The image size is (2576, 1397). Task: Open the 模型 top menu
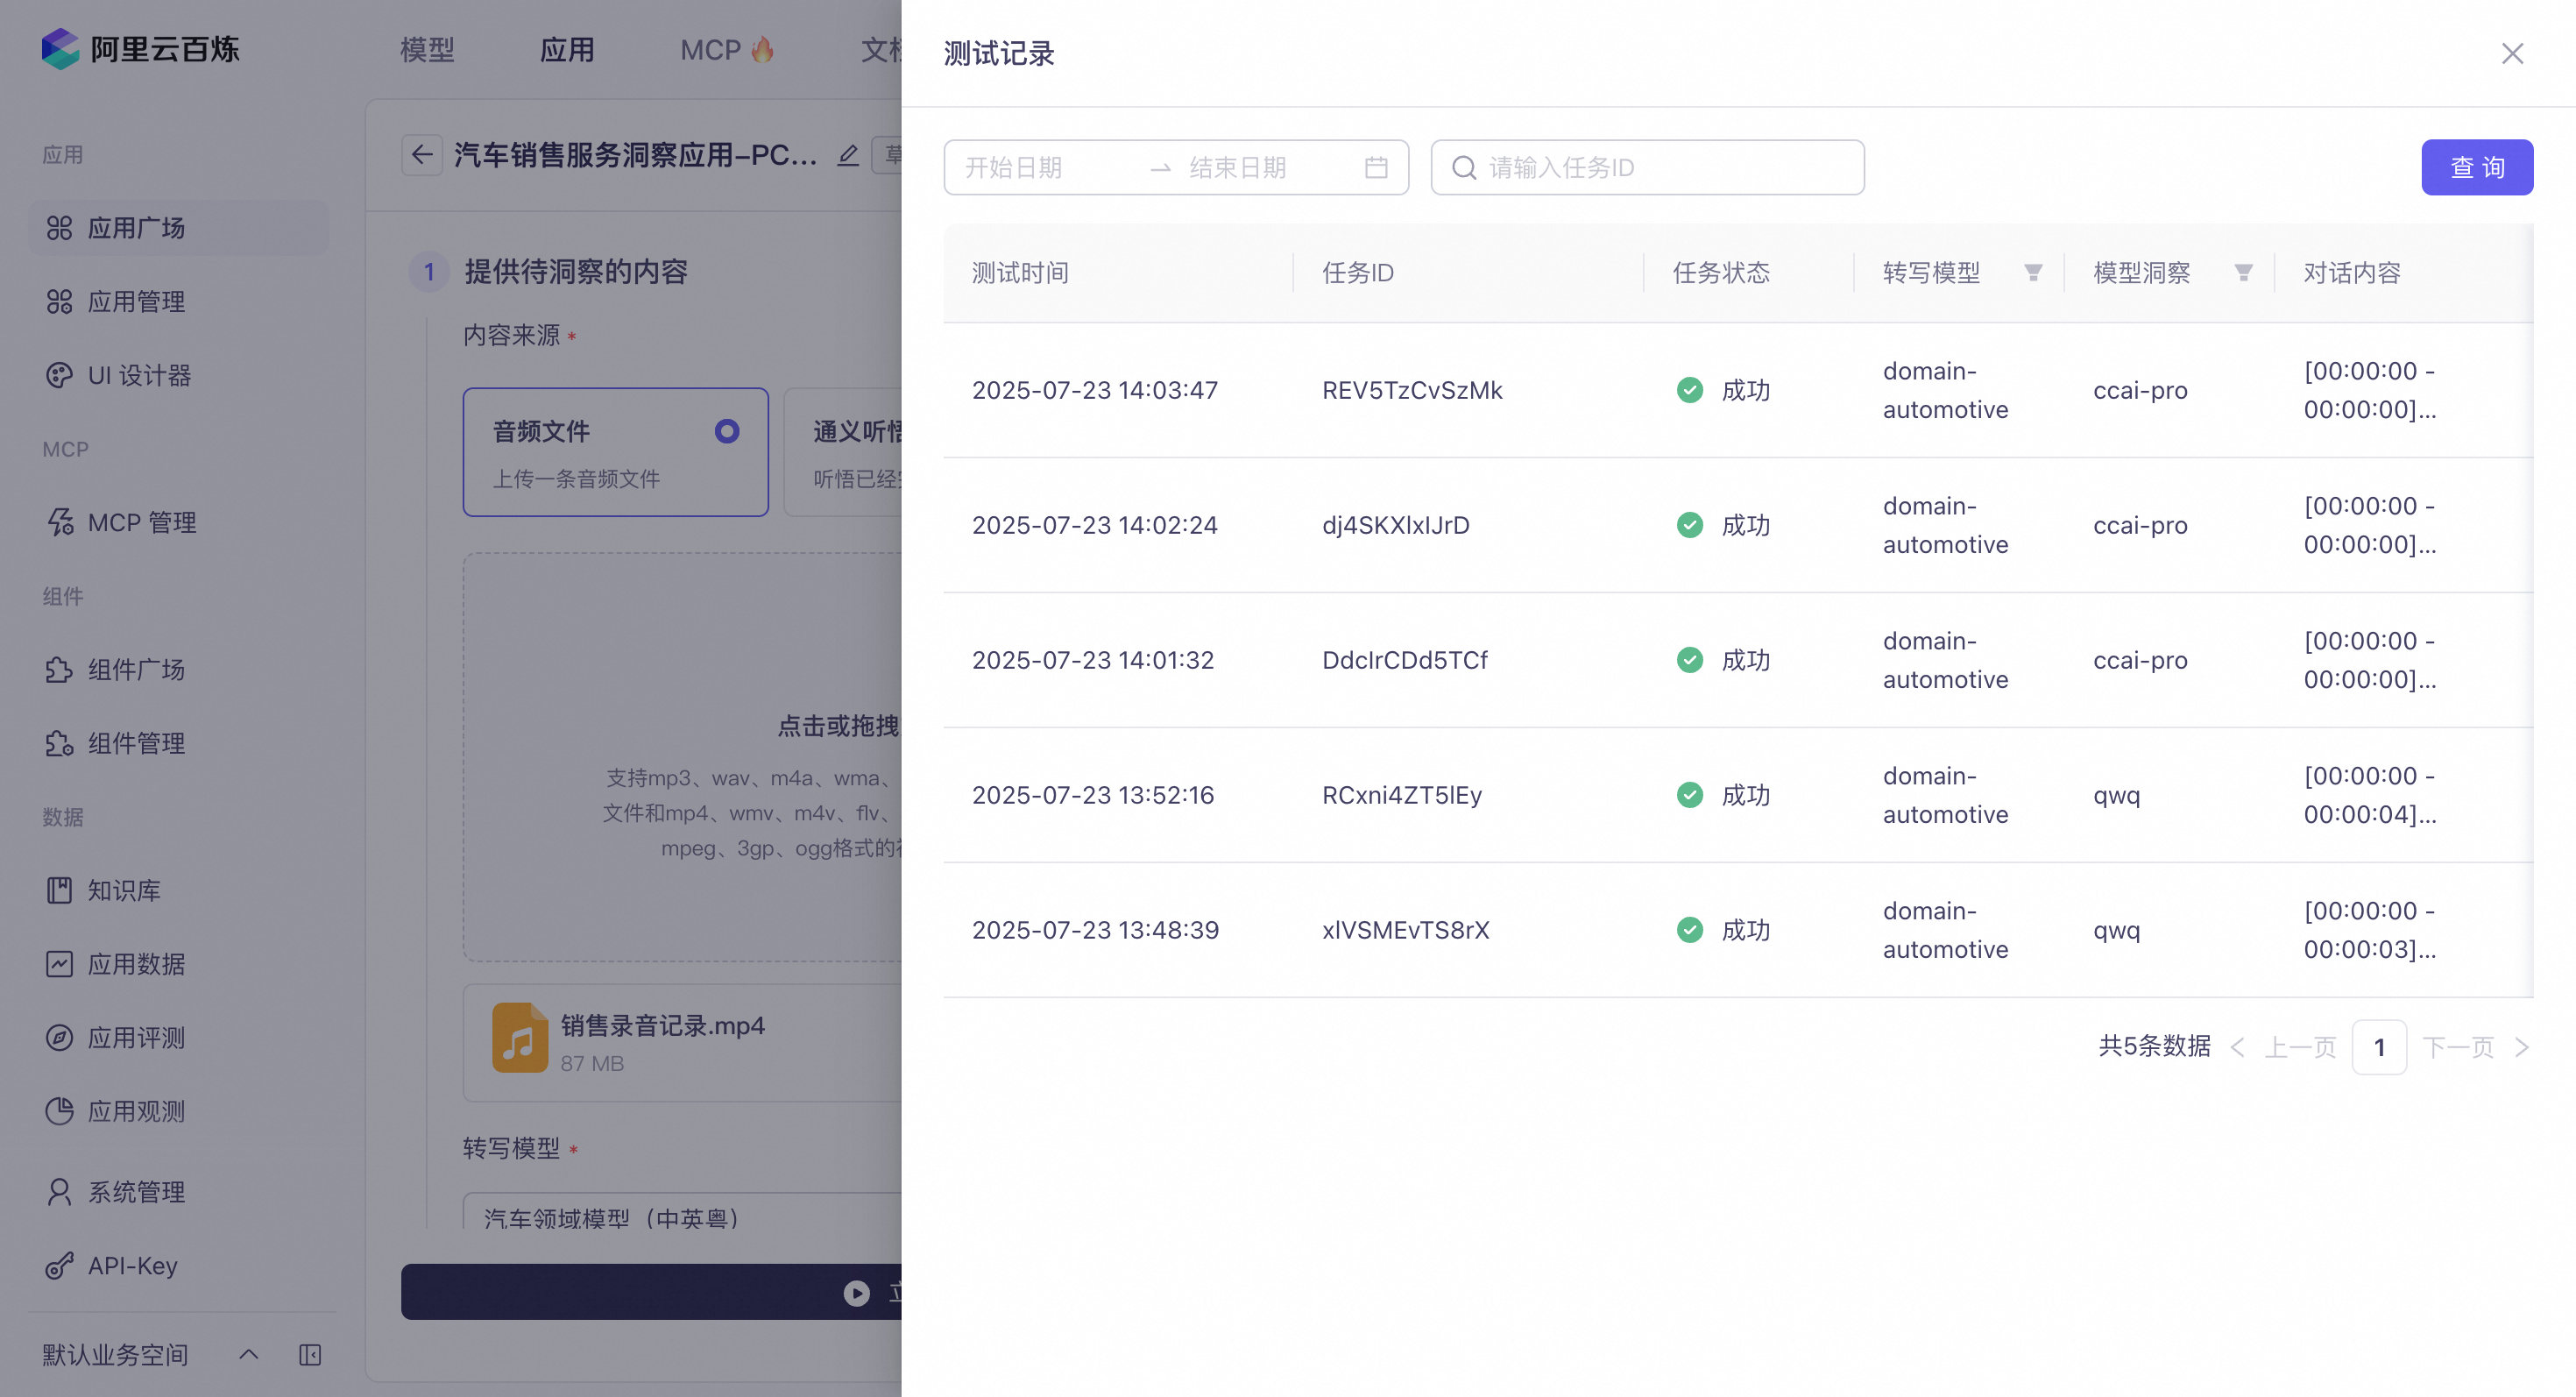(x=427, y=49)
